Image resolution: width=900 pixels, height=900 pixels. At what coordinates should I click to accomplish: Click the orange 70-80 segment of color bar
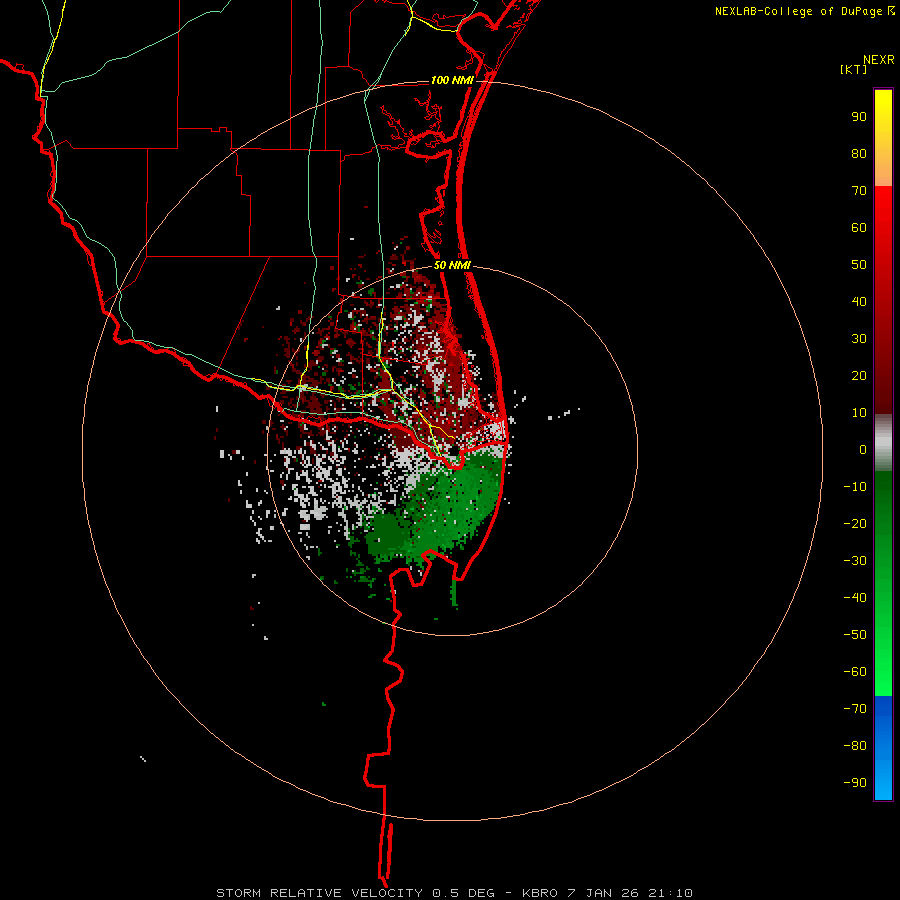883,170
